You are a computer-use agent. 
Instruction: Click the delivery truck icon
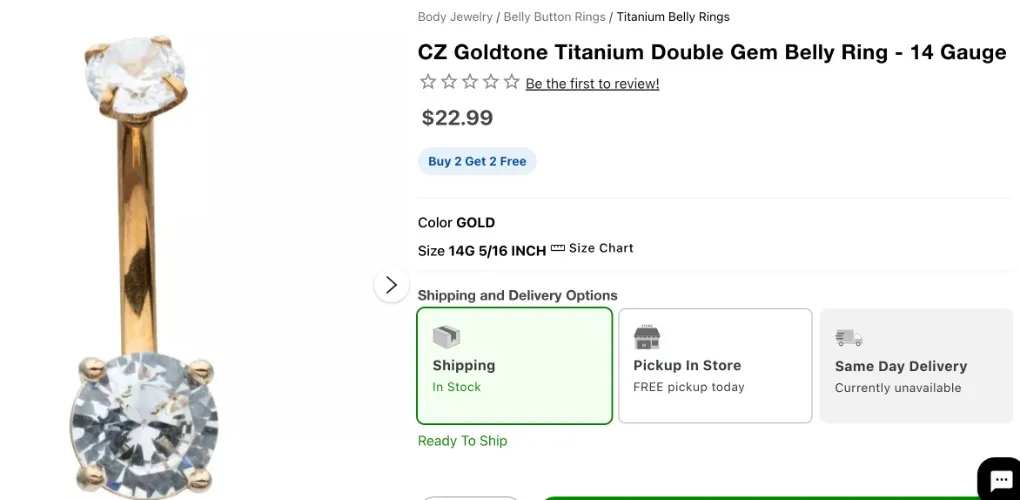pyautogui.click(x=848, y=338)
